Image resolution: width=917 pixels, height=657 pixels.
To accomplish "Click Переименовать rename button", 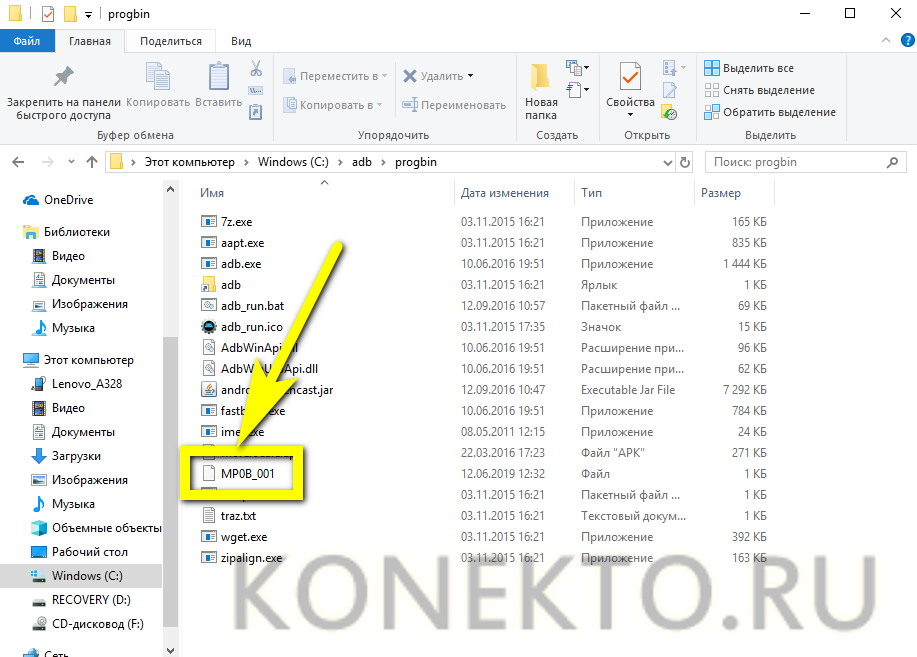I will pyautogui.click(x=455, y=105).
